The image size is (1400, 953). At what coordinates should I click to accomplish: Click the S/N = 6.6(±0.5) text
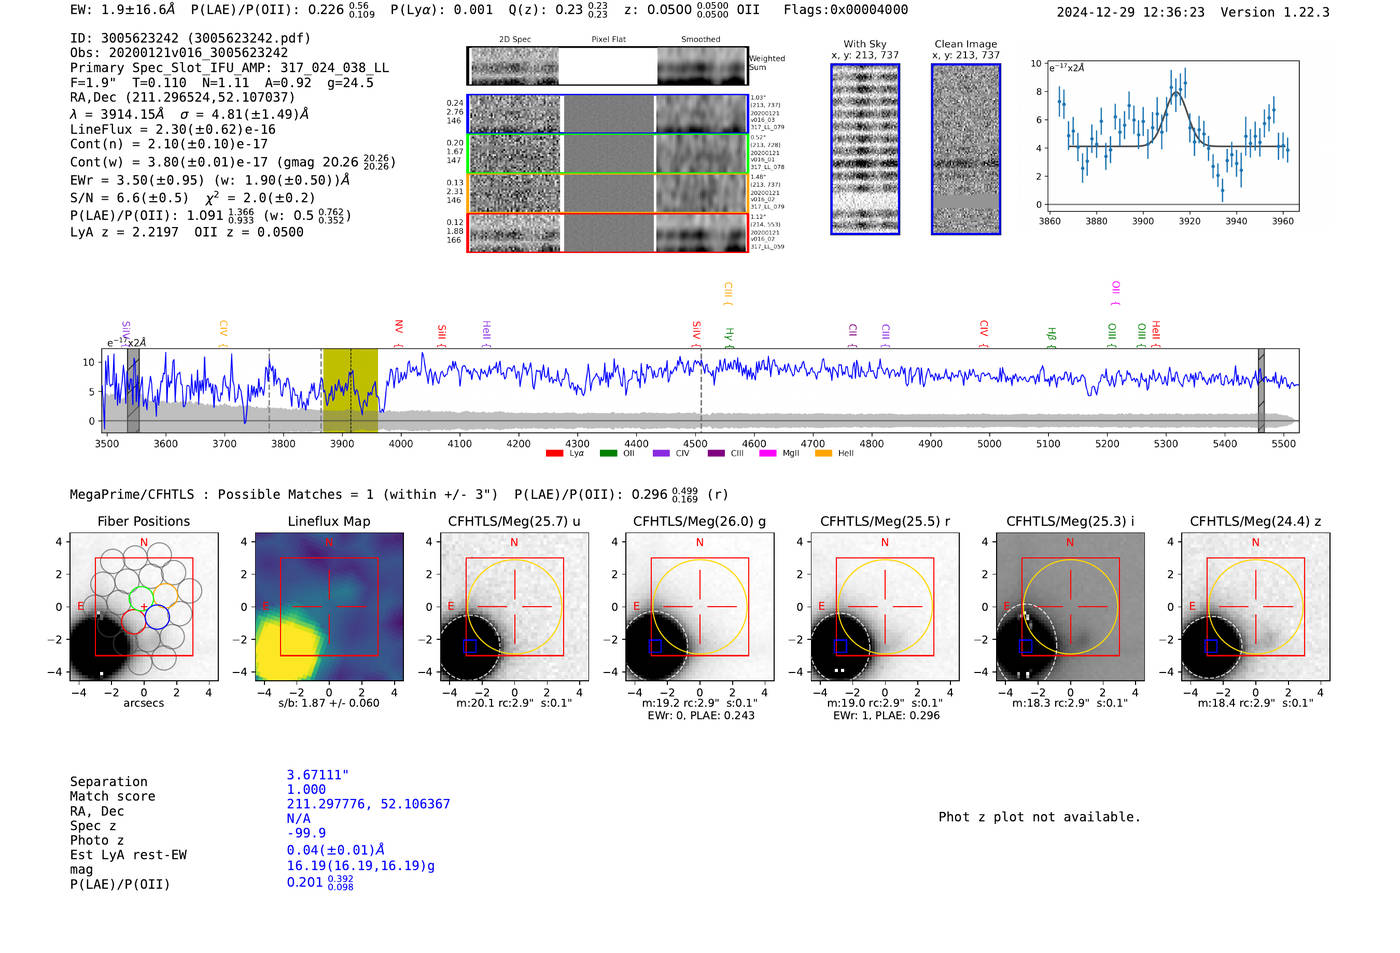(x=129, y=198)
